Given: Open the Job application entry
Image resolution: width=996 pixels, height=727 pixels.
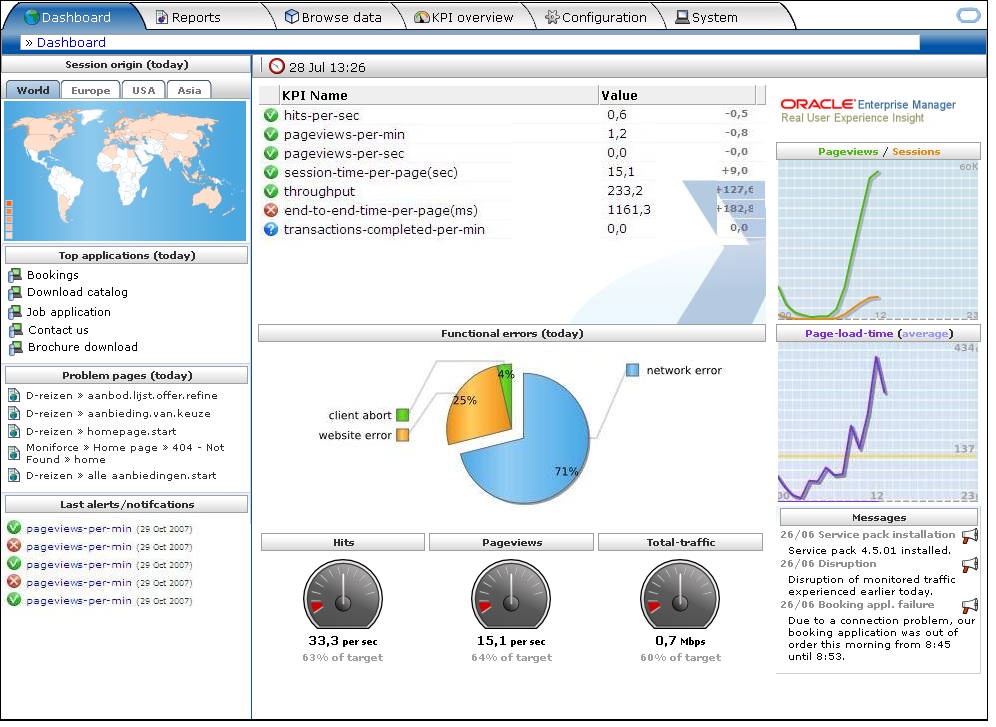Looking at the screenshot, I should coord(69,312).
